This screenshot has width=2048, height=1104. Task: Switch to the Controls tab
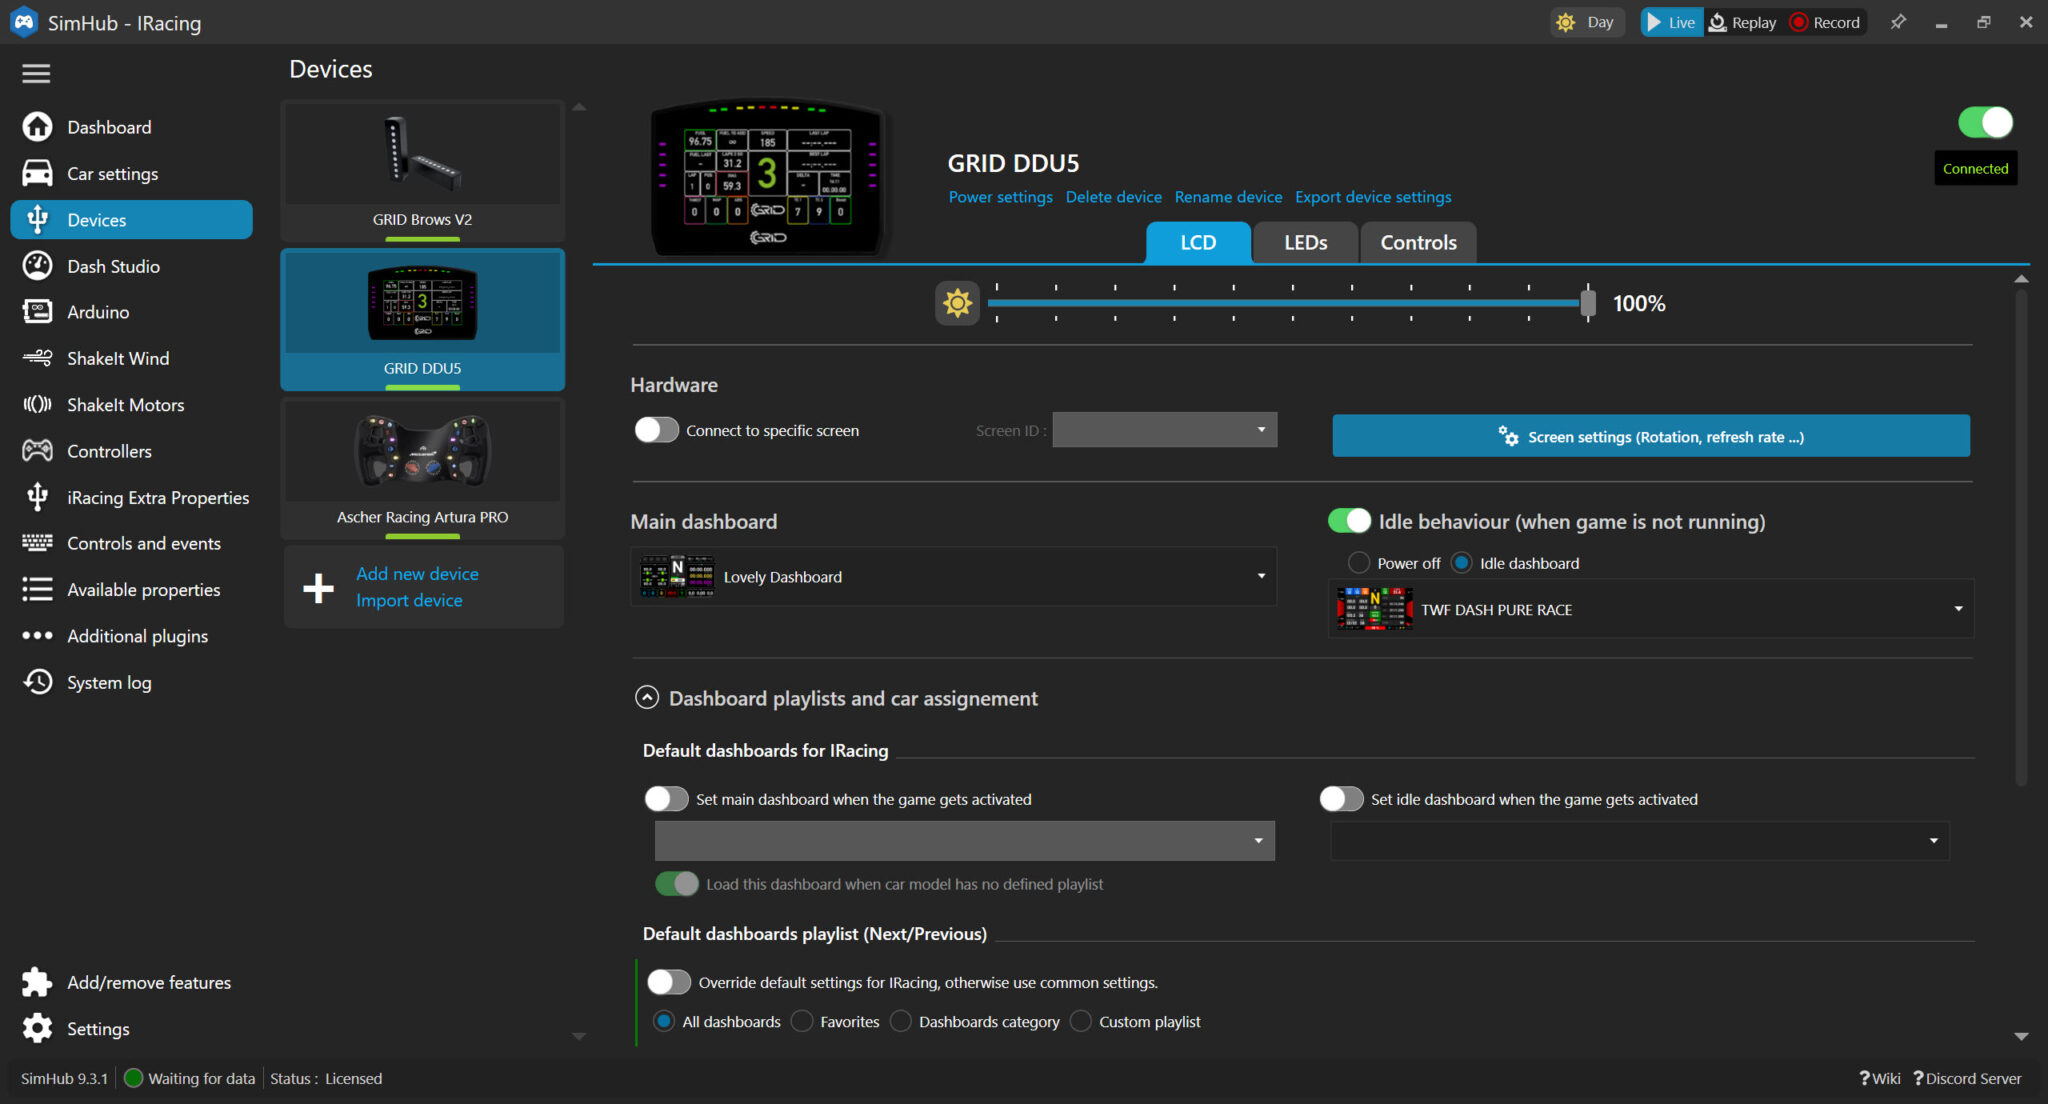(1418, 242)
